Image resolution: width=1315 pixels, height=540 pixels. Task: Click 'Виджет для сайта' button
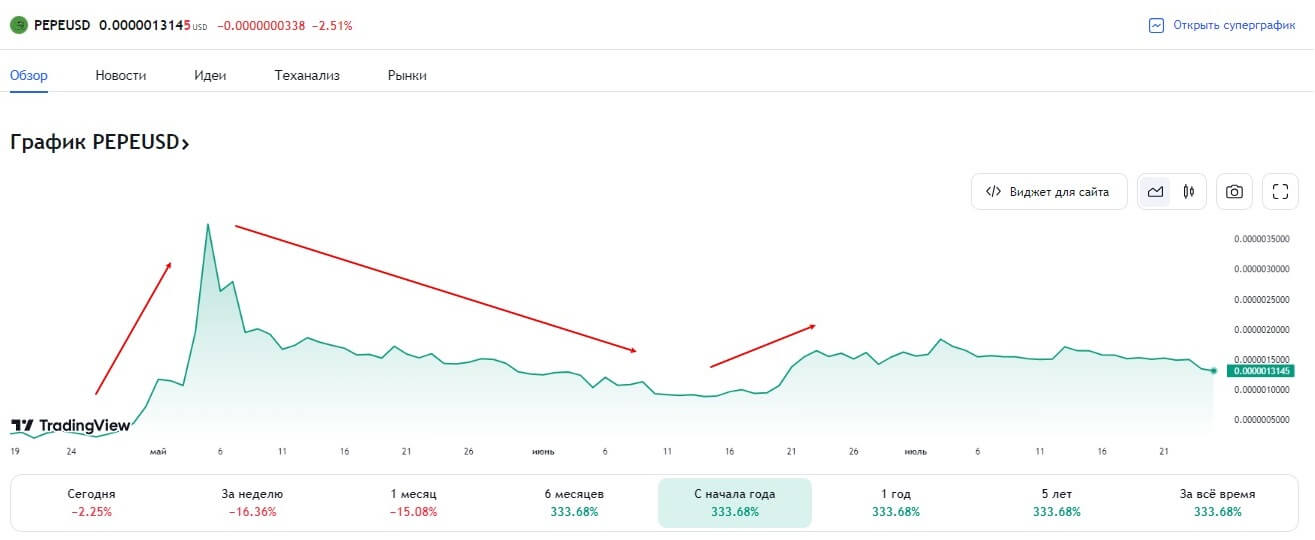(x=1049, y=192)
